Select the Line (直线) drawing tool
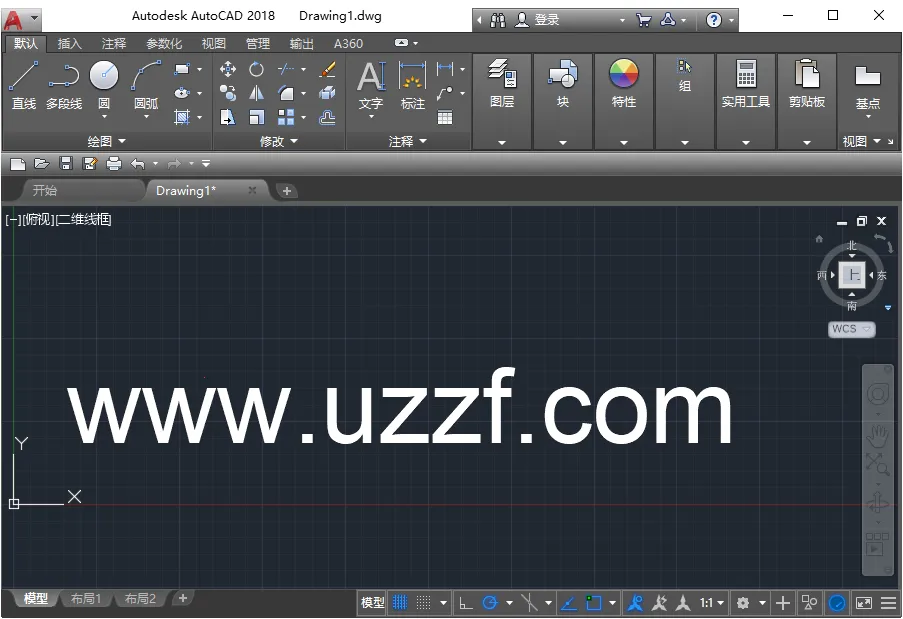 [x=24, y=83]
